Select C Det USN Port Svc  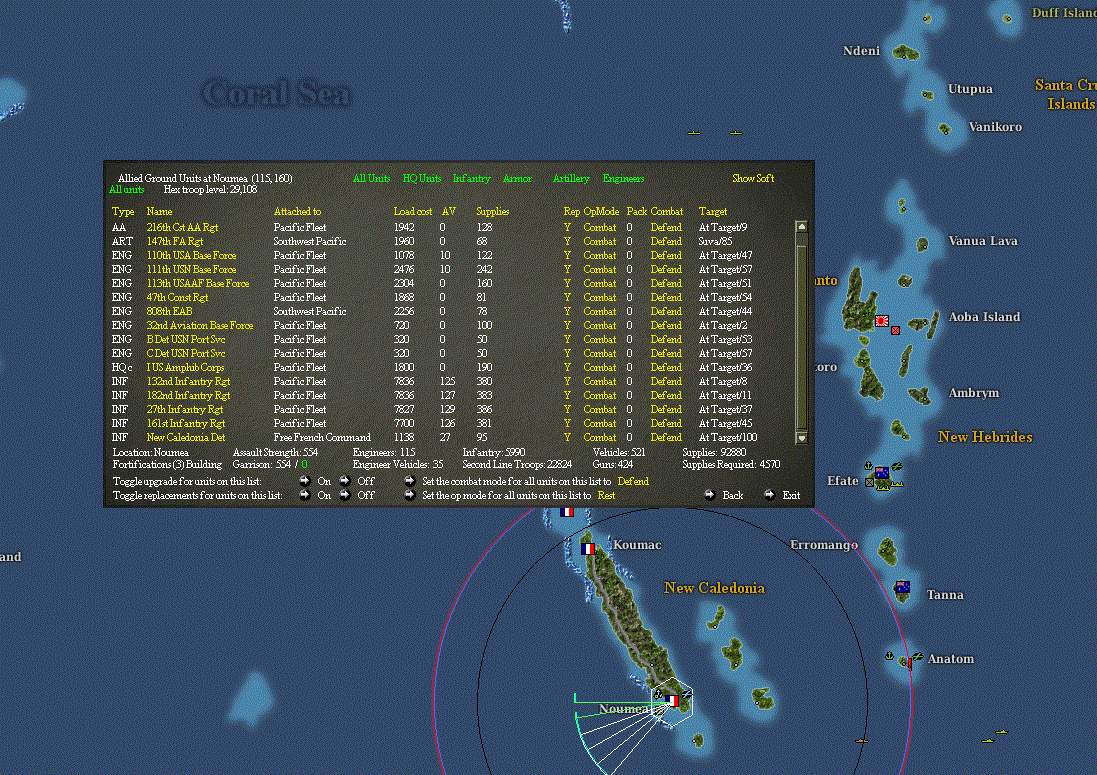tap(185, 353)
